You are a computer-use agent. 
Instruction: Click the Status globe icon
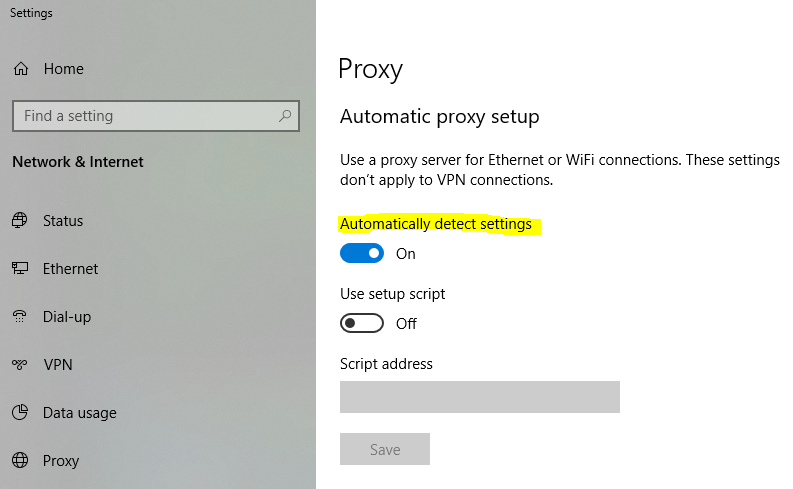coord(20,221)
